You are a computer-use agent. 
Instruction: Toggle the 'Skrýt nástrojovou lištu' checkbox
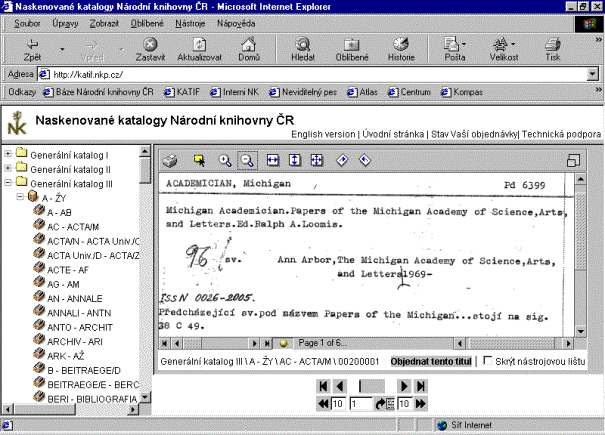pos(488,361)
